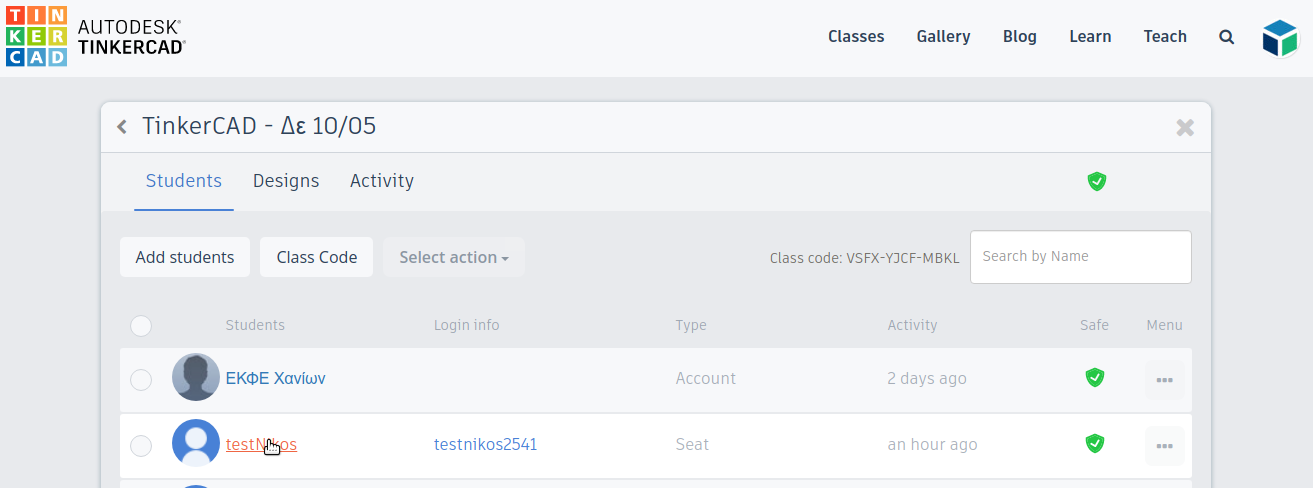Switch to the Designs tab
1313x488 pixels.
(x=286, y=181)
